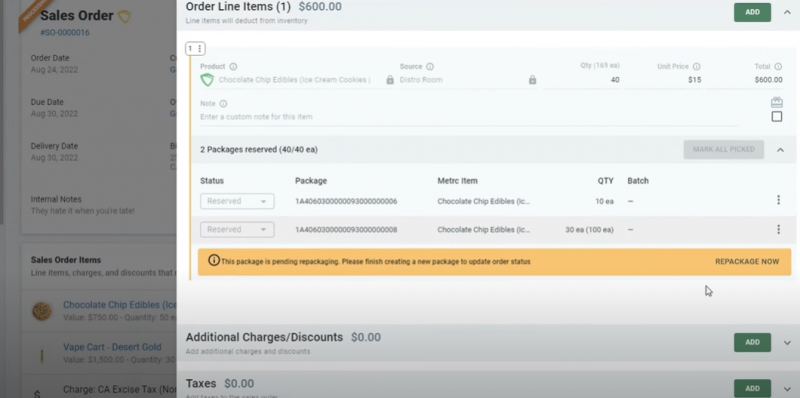Click the Status column header
This screenshot has height=398, width=800.
[x=212, y=181]
